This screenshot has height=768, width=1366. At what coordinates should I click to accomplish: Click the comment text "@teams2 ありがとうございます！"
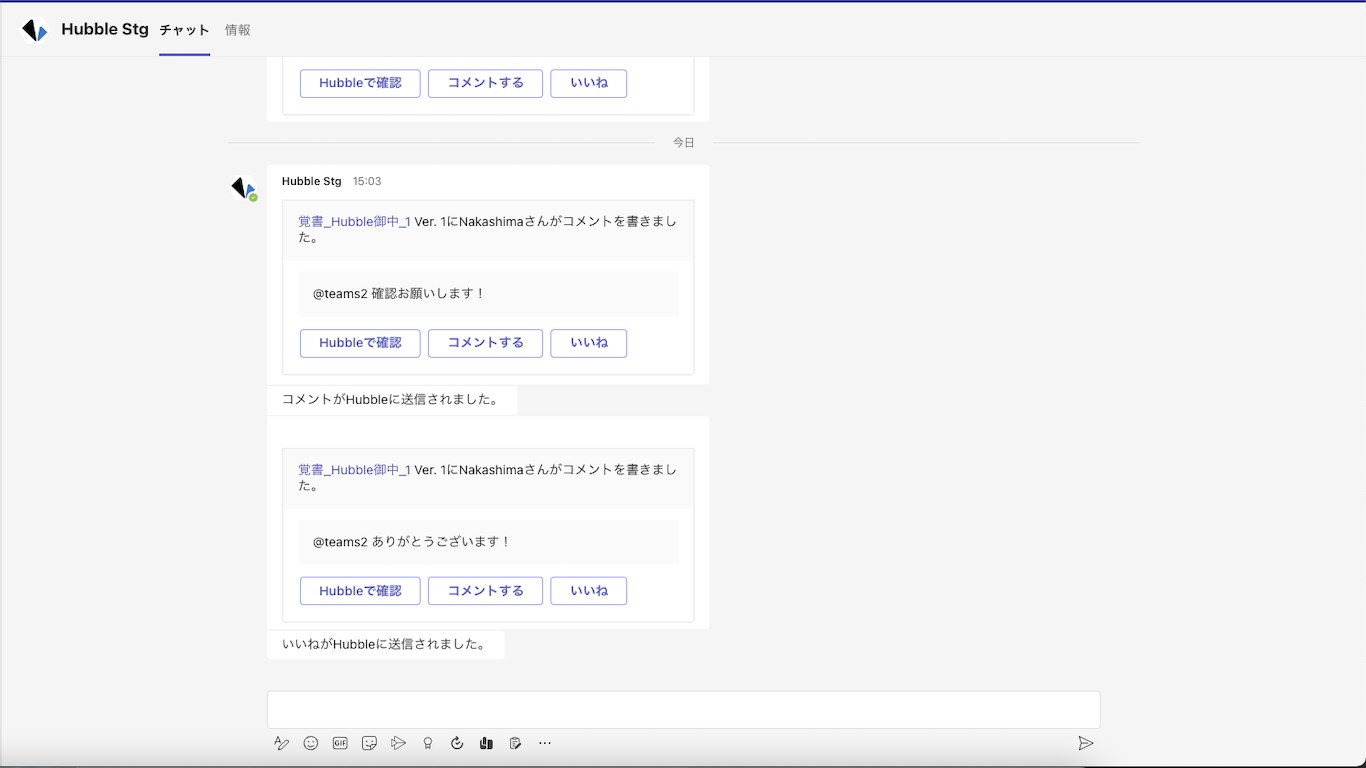click(x=412, y=542)
